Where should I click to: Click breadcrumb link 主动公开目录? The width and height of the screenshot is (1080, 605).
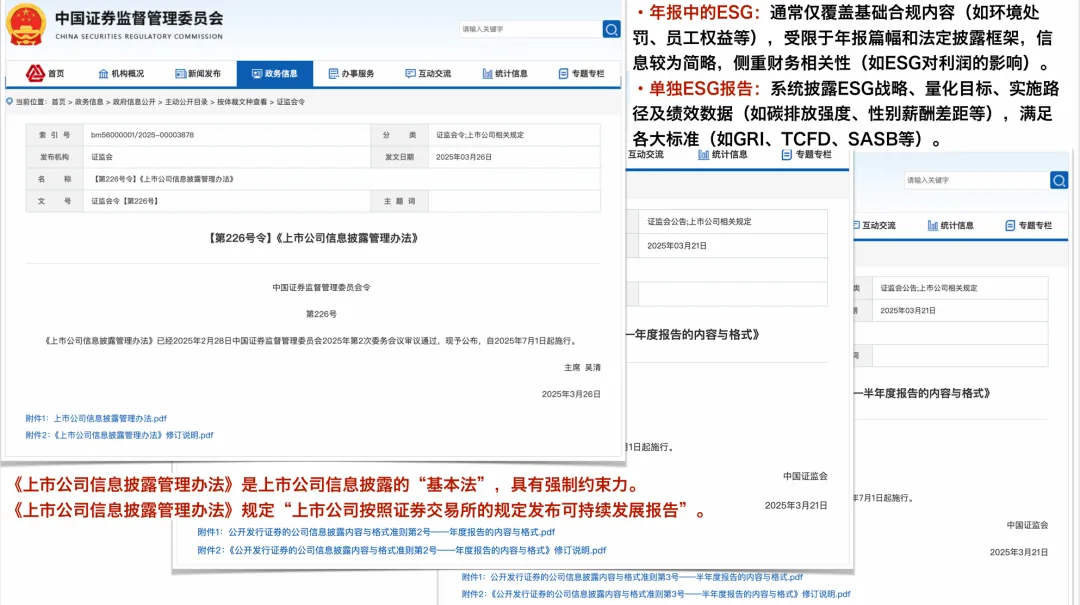(x=186, y=102)
